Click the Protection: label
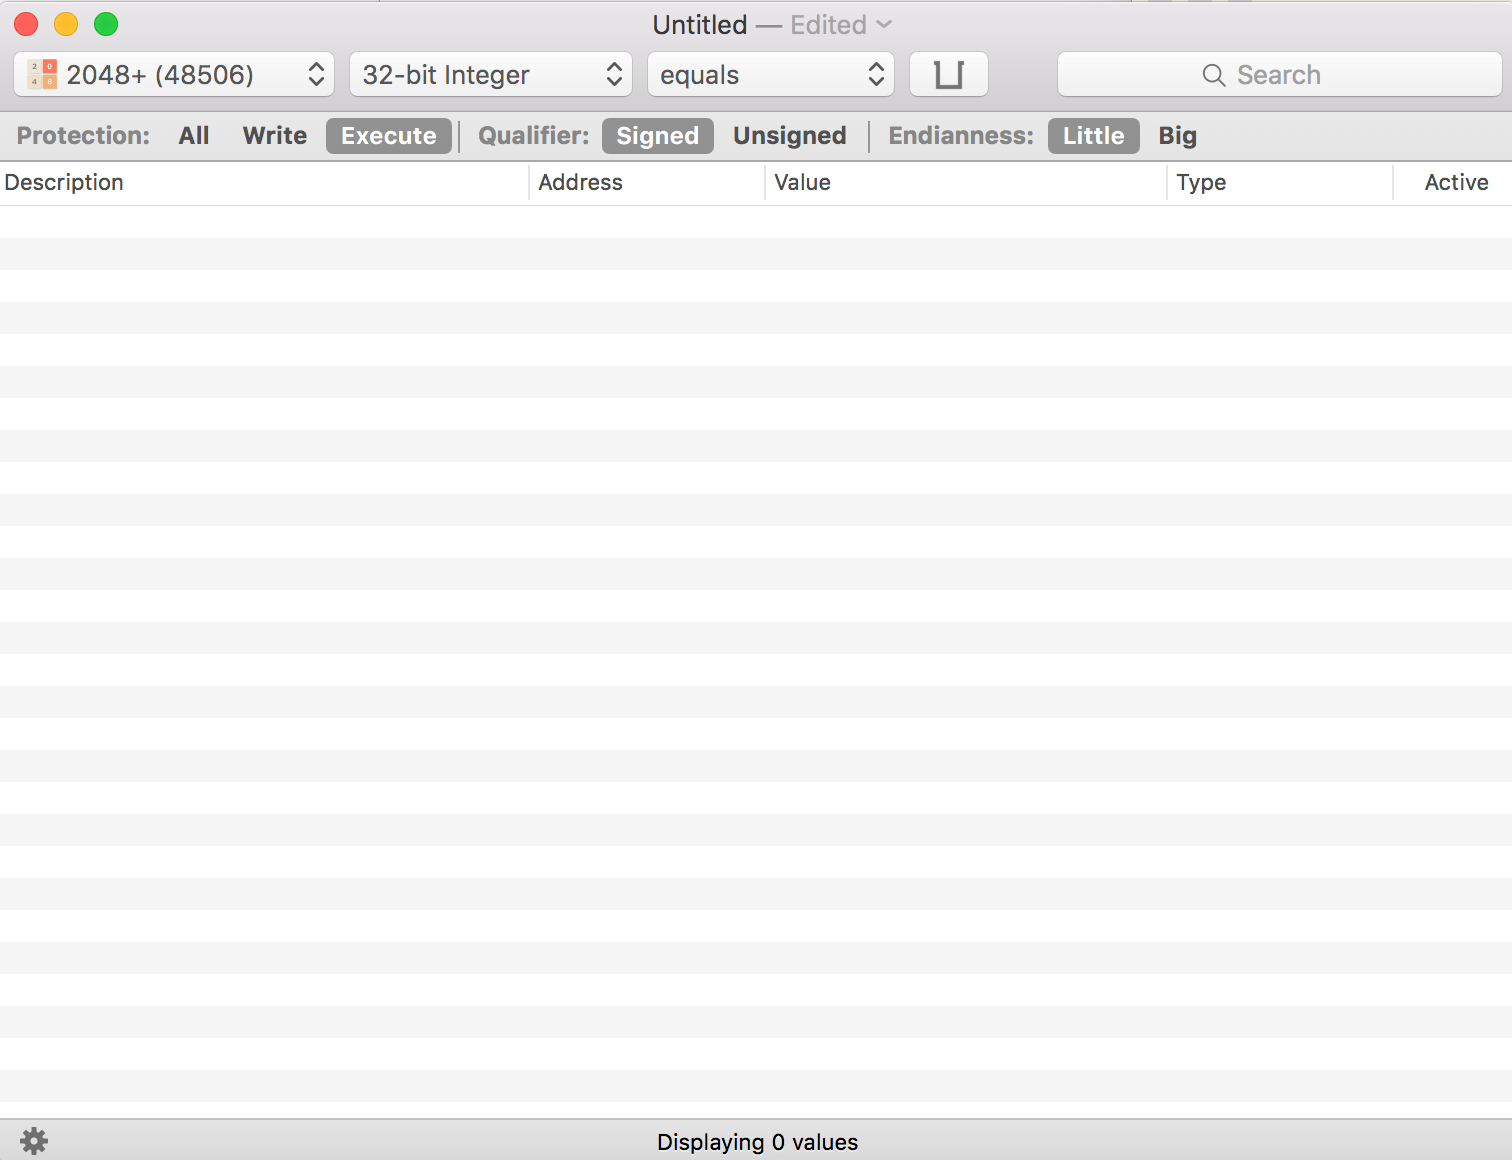The image size is (1512, 1160). pyautogui.click(x=83, y=136)
